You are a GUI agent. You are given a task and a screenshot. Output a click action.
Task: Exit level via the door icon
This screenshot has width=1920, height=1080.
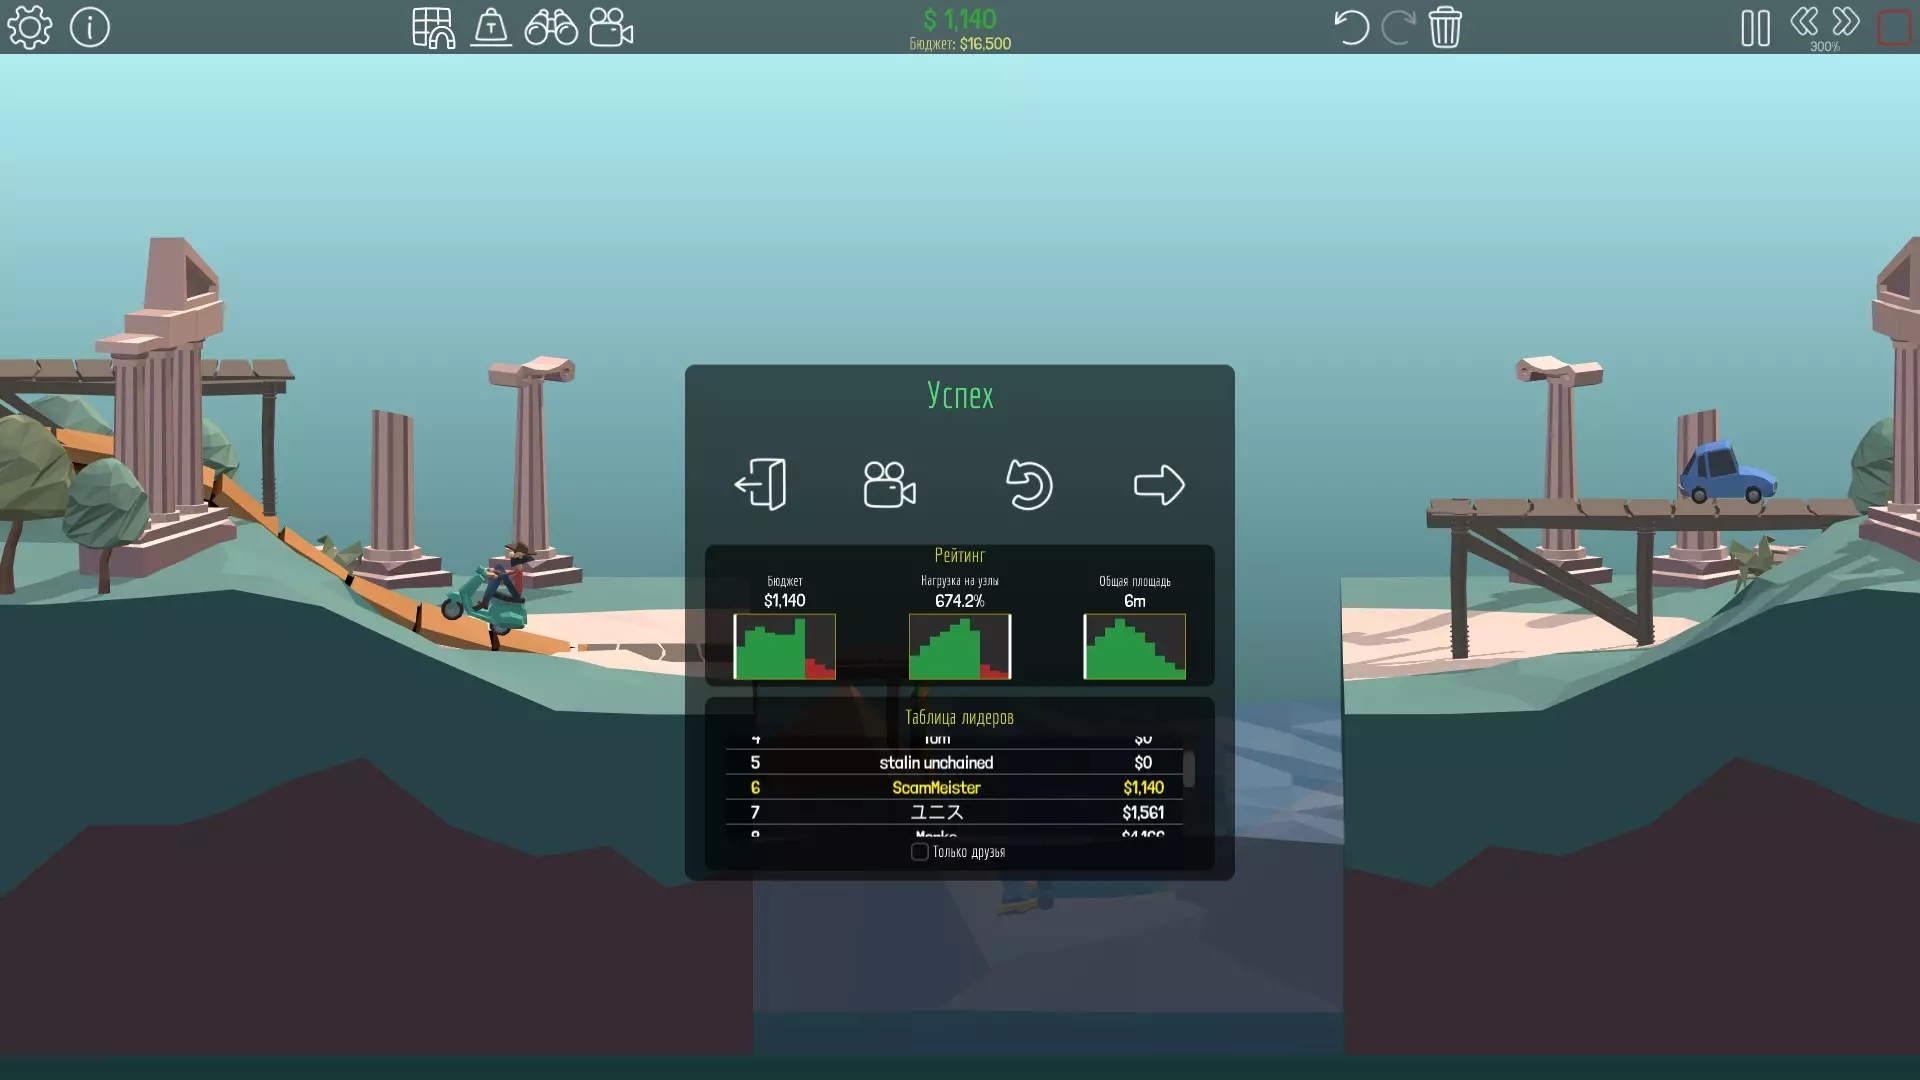click(x=761, y=485)
